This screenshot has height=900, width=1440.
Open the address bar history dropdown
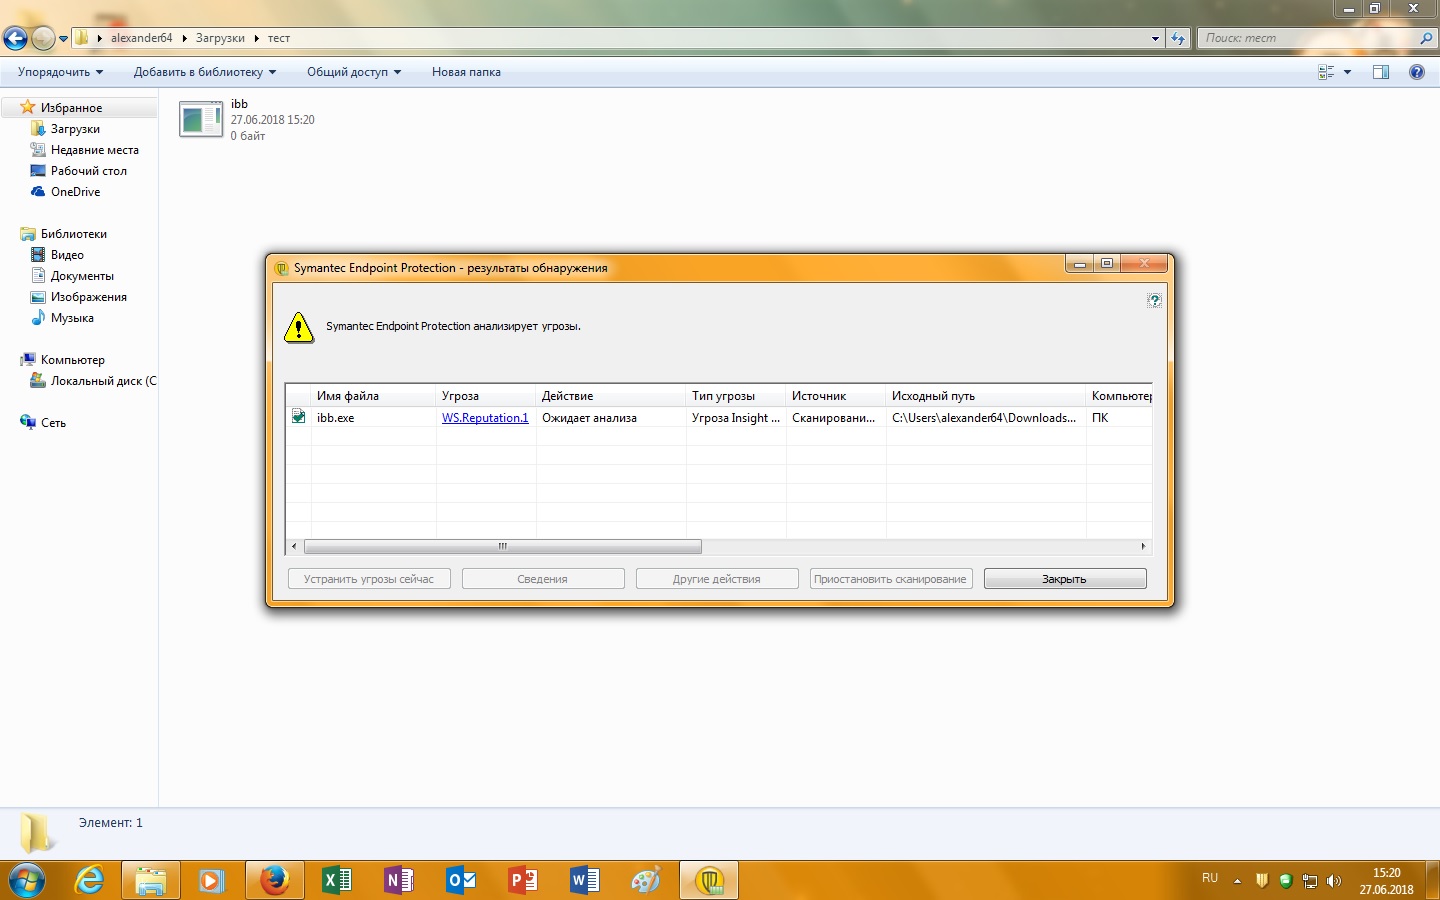pos(1155,38)
